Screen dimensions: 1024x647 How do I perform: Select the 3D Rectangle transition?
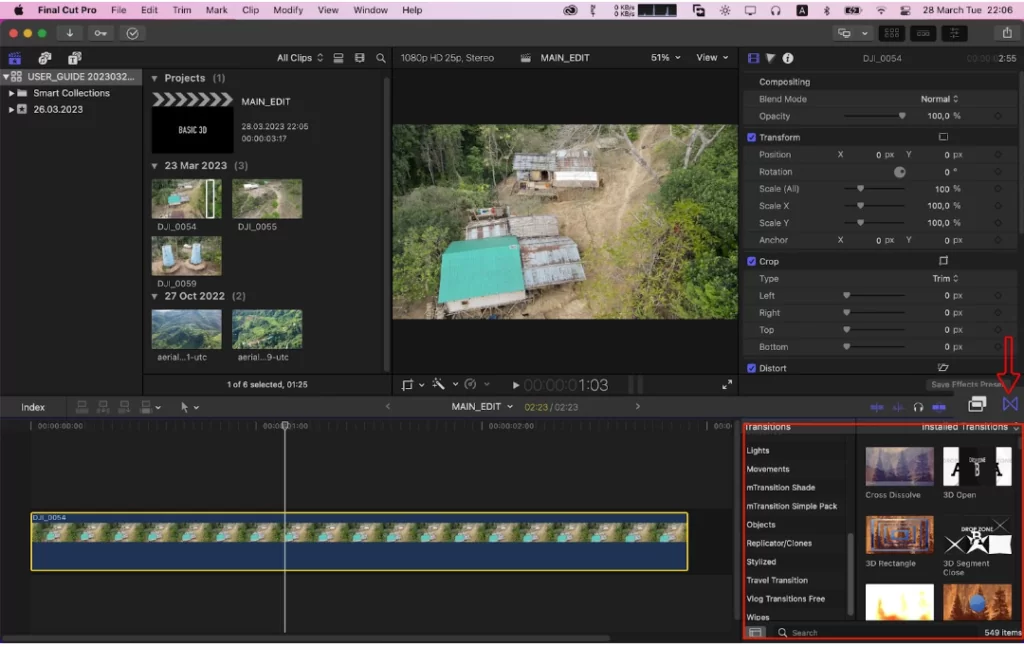pyautogui.click(x=899, y=535)
